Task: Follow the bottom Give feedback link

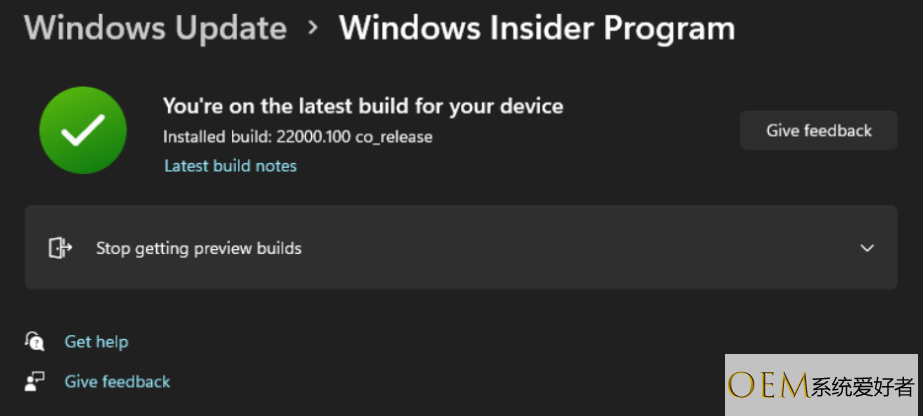Action: 117,381
